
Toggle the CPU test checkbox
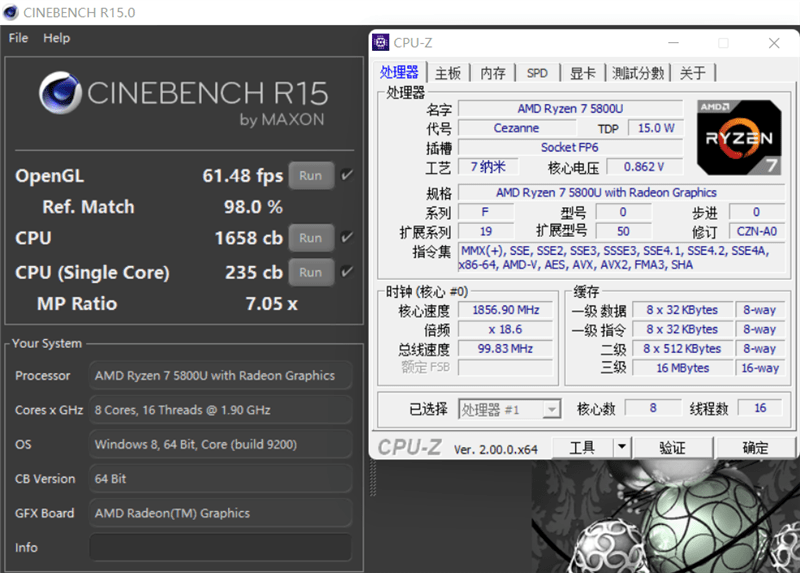347,237
